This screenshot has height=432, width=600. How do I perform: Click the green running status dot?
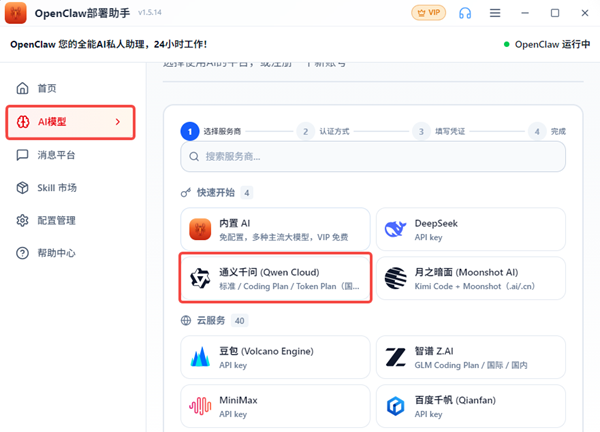click(507, 44)
